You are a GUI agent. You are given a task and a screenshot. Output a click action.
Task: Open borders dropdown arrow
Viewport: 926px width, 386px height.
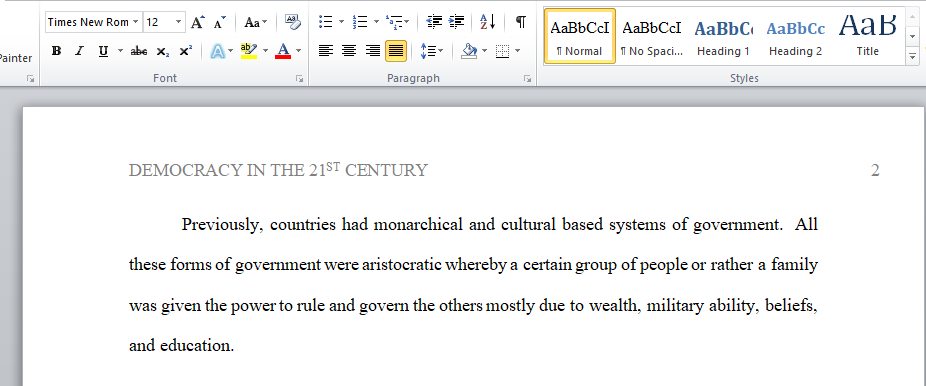click(518, 51)
